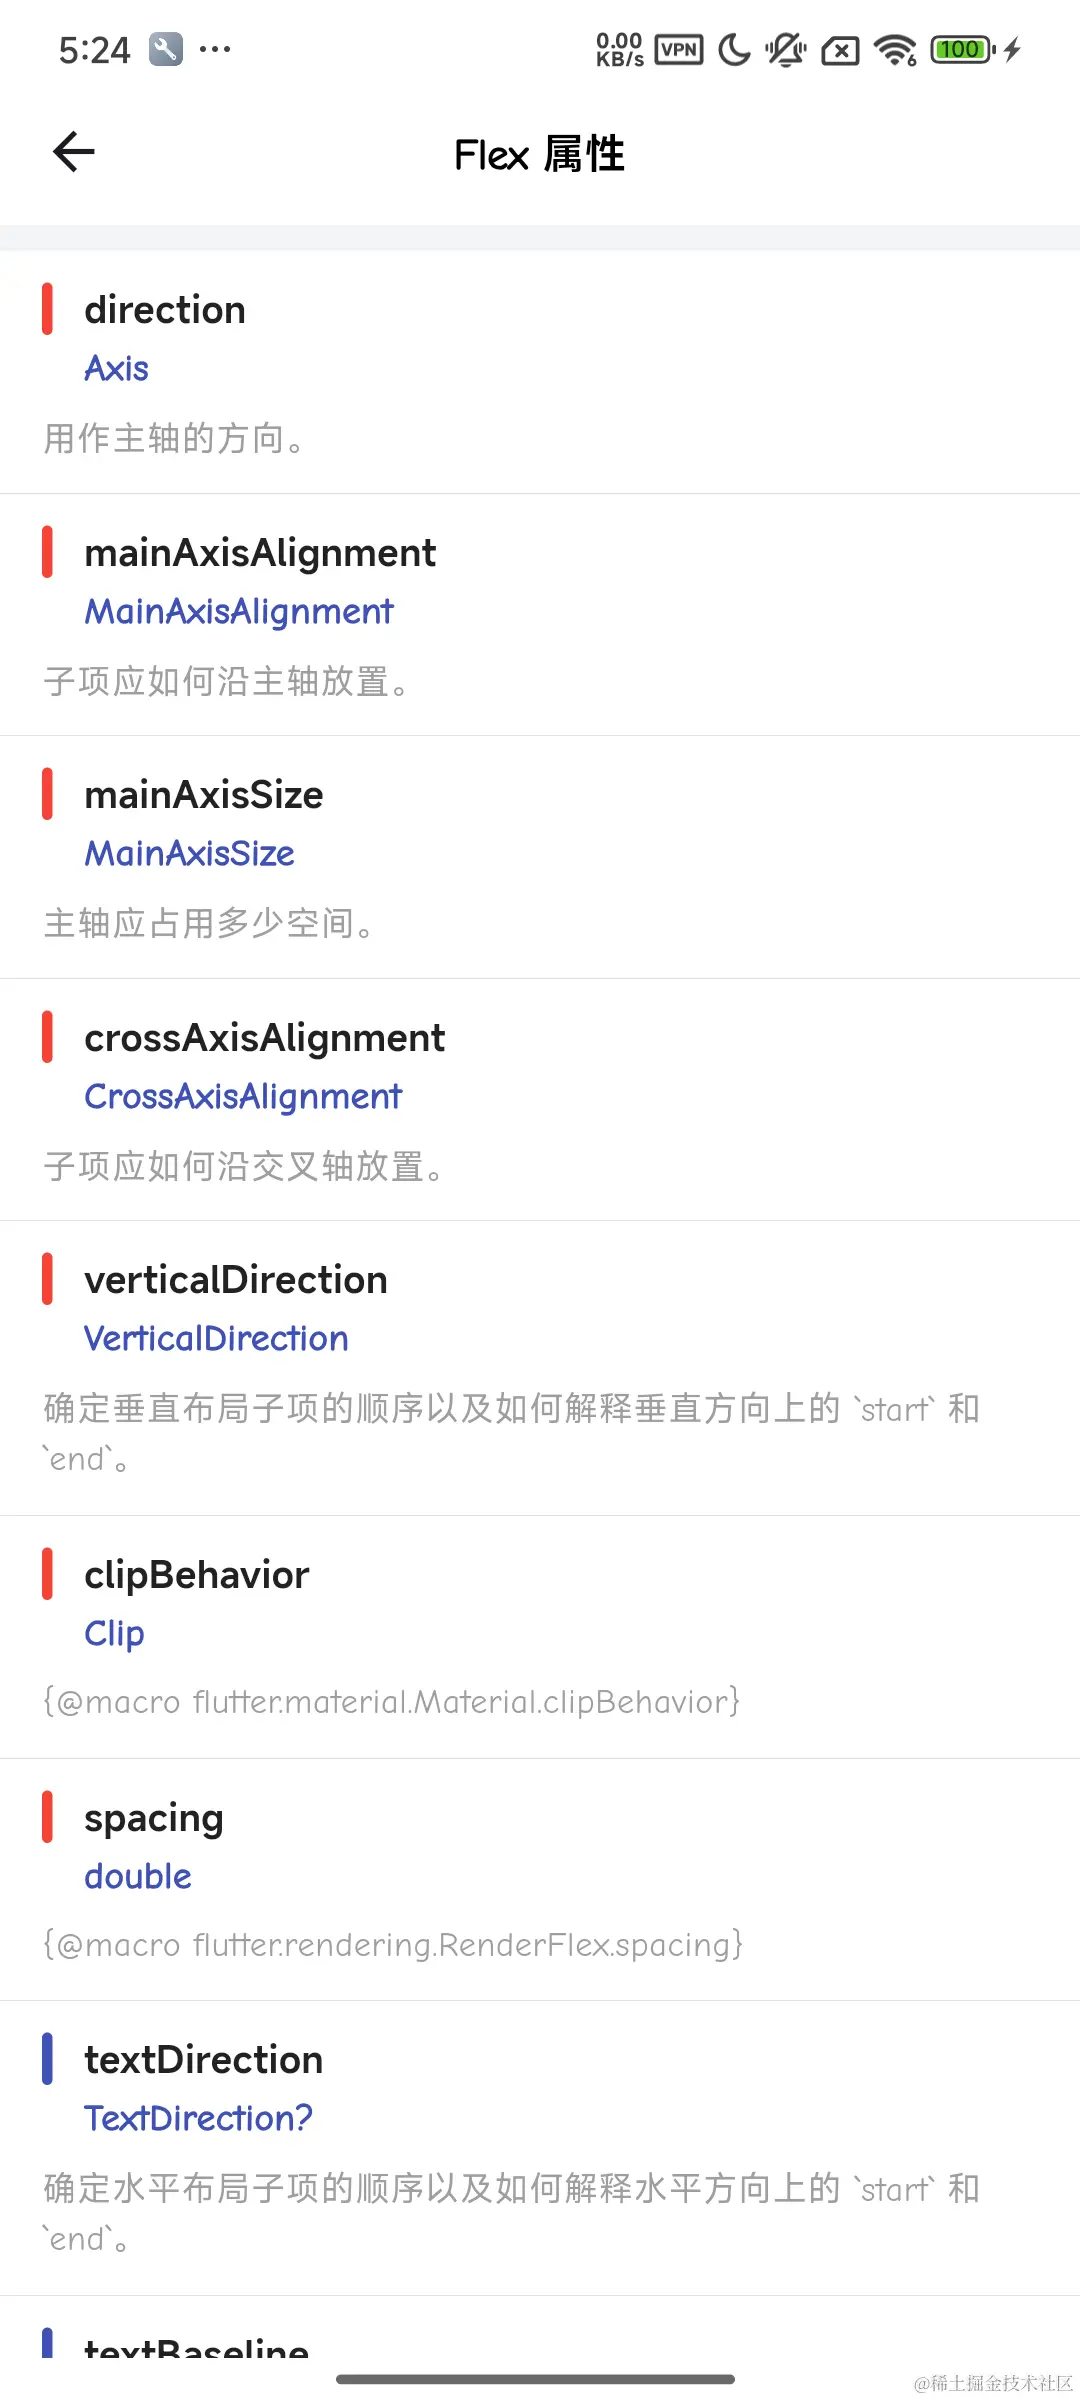Open the MainAxisAlignment type link
The width and height of the screenshot is (1080, 2400).
coord(239,611)
